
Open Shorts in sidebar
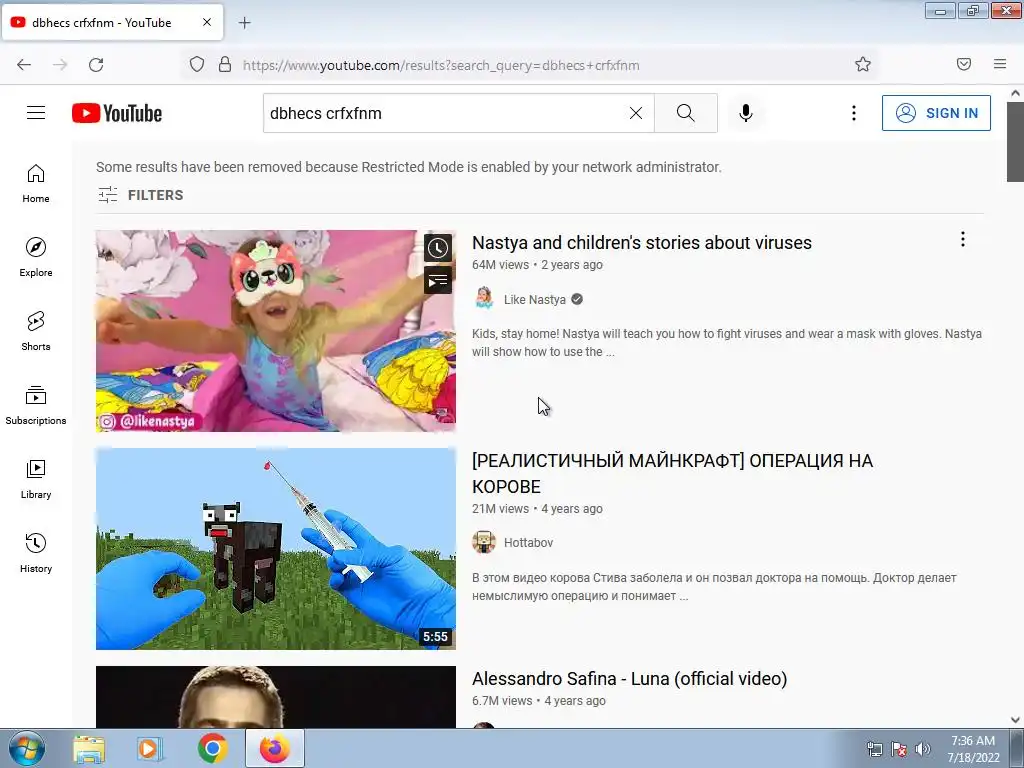click(x=36, y=331)
